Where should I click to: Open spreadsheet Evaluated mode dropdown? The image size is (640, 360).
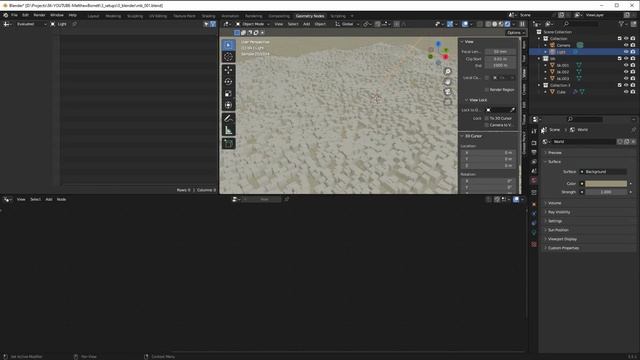tap(31, 24)
